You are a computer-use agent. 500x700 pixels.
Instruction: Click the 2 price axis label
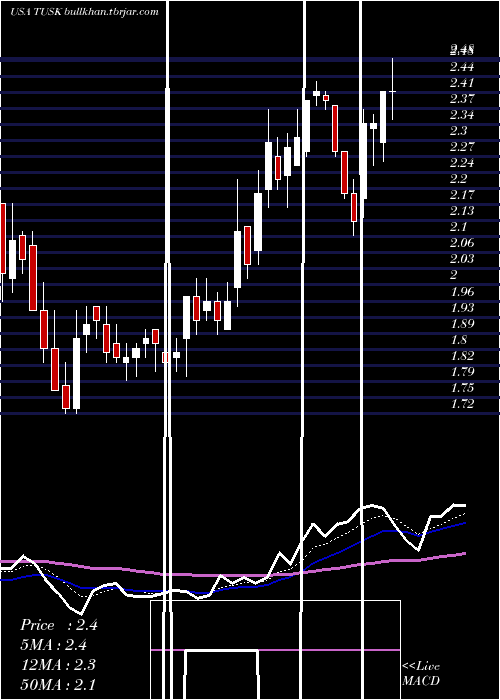tap(454, 275)
